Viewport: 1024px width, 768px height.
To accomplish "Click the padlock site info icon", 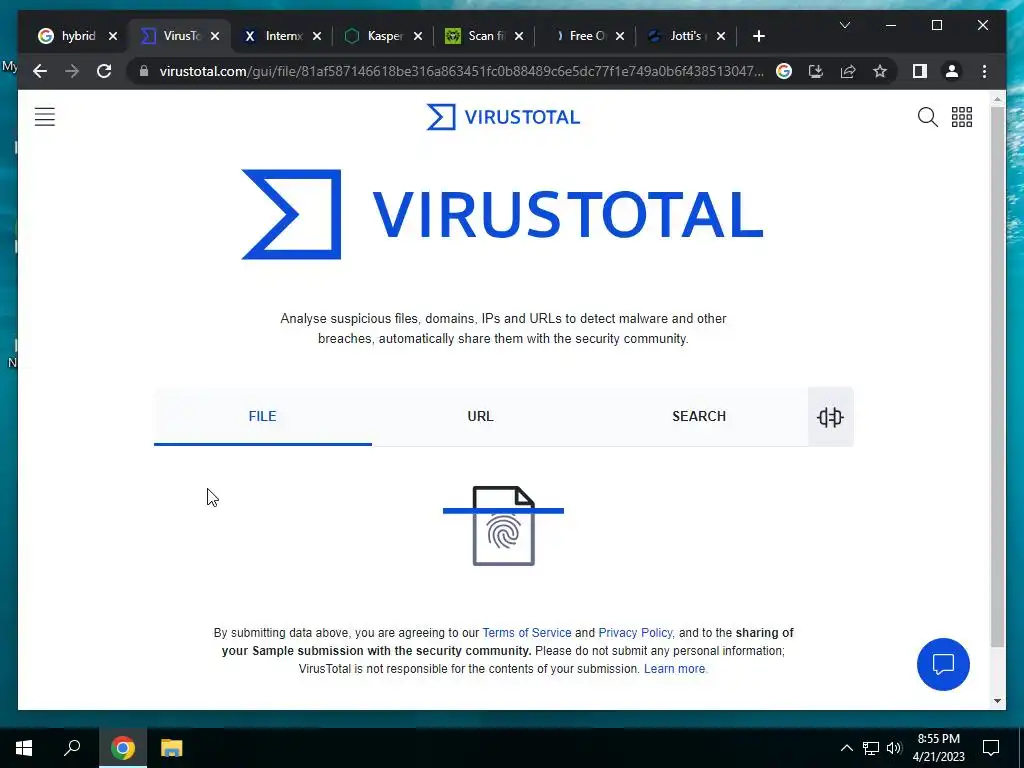I will pyautogui.click(x=144, y=71).
